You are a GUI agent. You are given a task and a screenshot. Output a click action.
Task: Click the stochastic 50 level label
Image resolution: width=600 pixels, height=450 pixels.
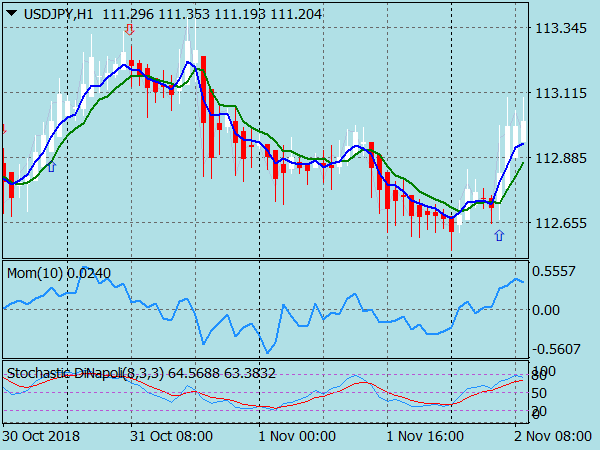[541, 393]
